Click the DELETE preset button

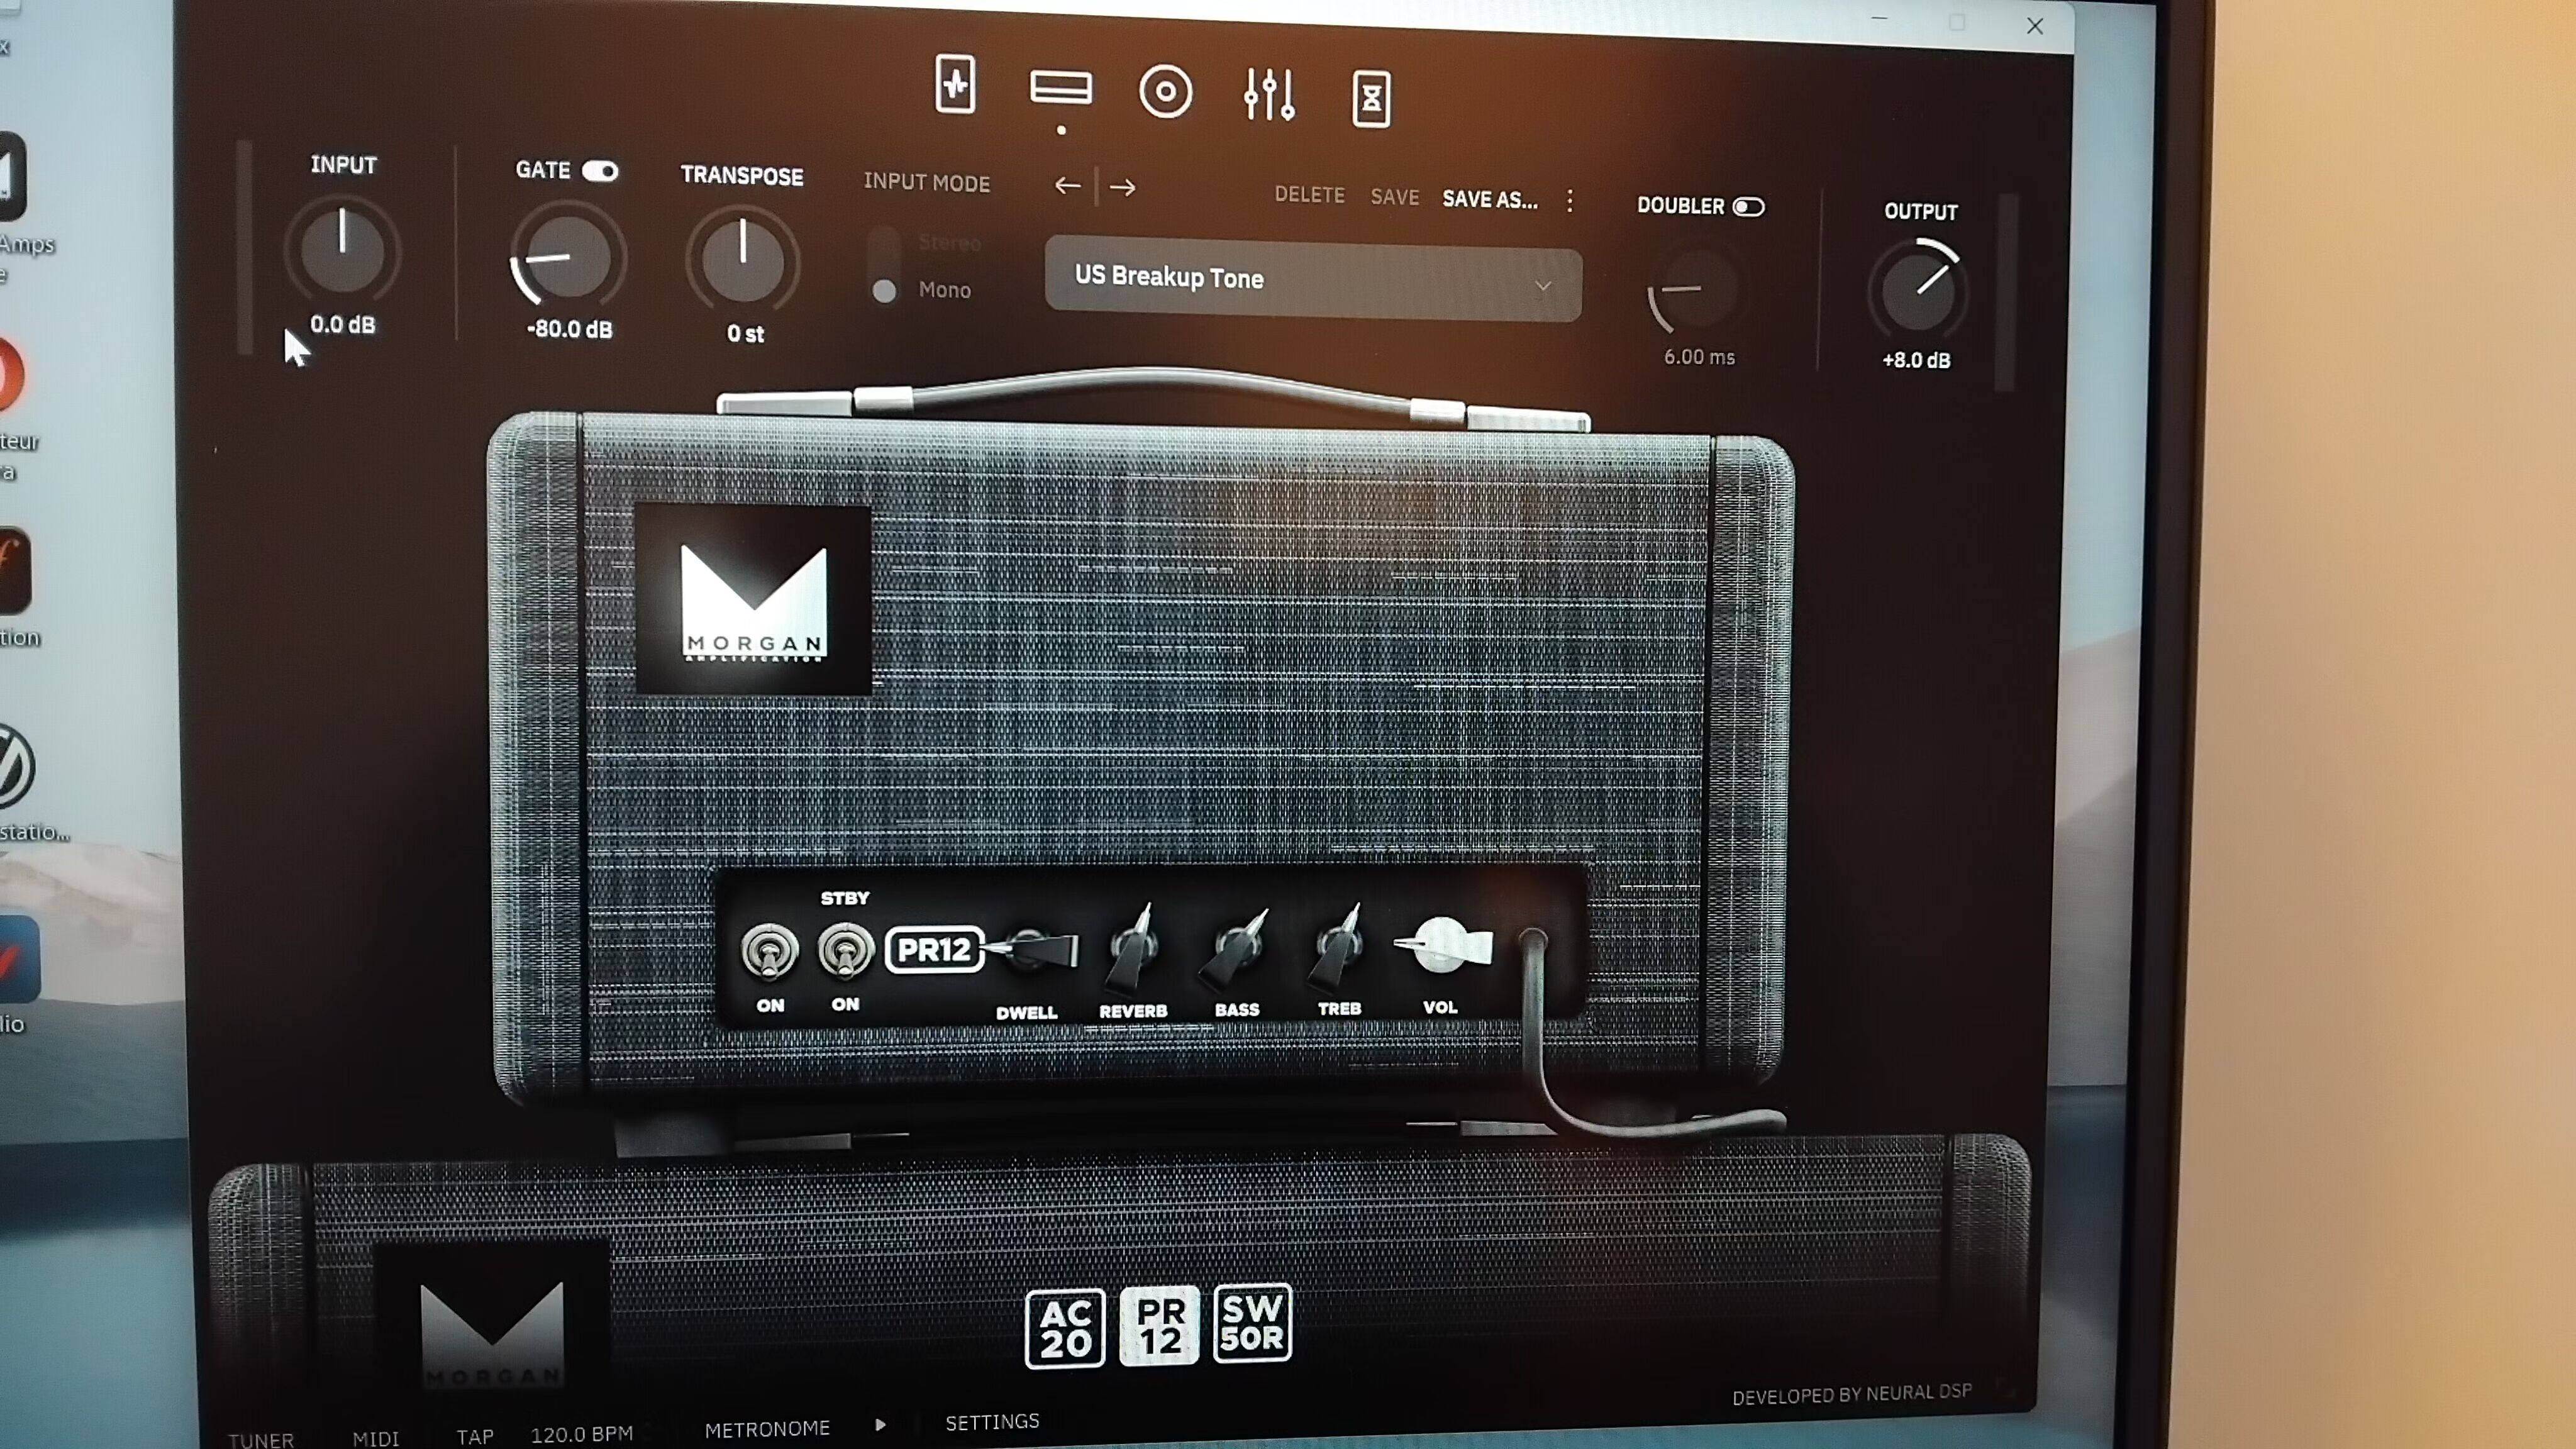pyautogui.click(x=1309, y=195)
